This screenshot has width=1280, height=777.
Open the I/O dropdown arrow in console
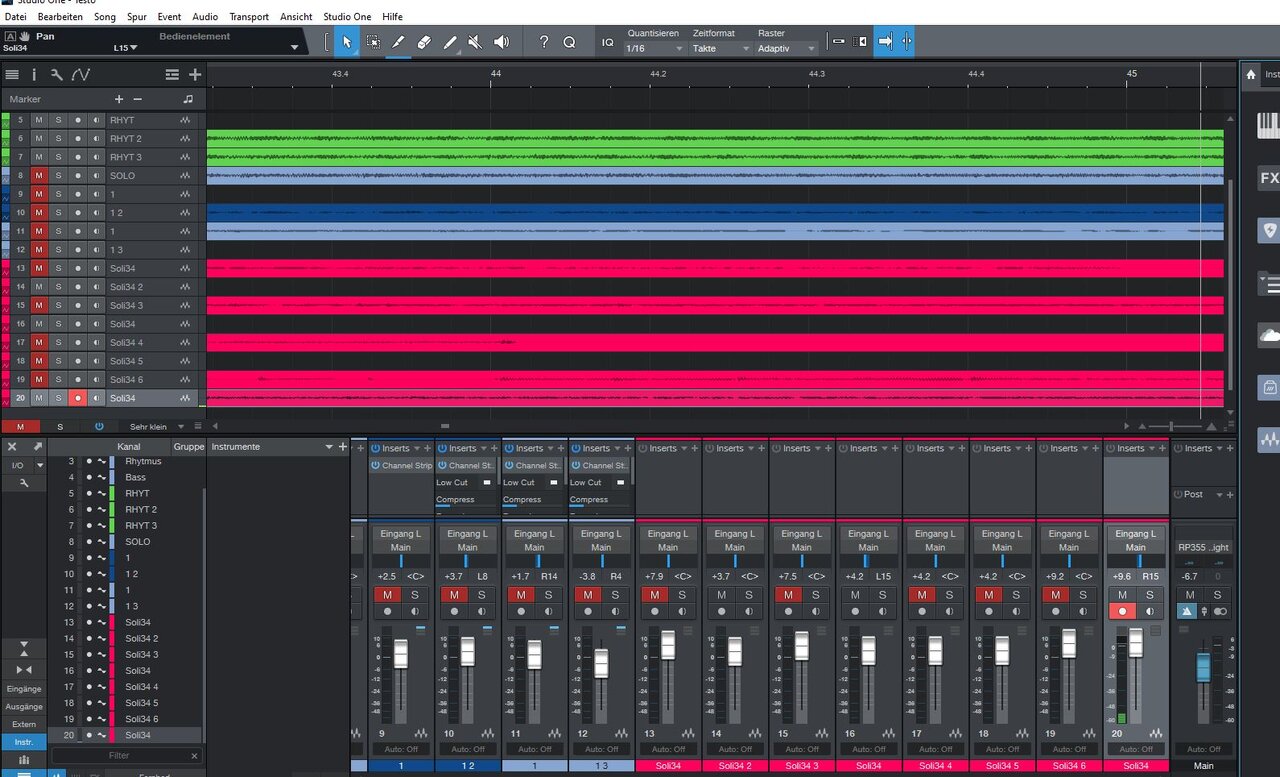click(40, 465)
